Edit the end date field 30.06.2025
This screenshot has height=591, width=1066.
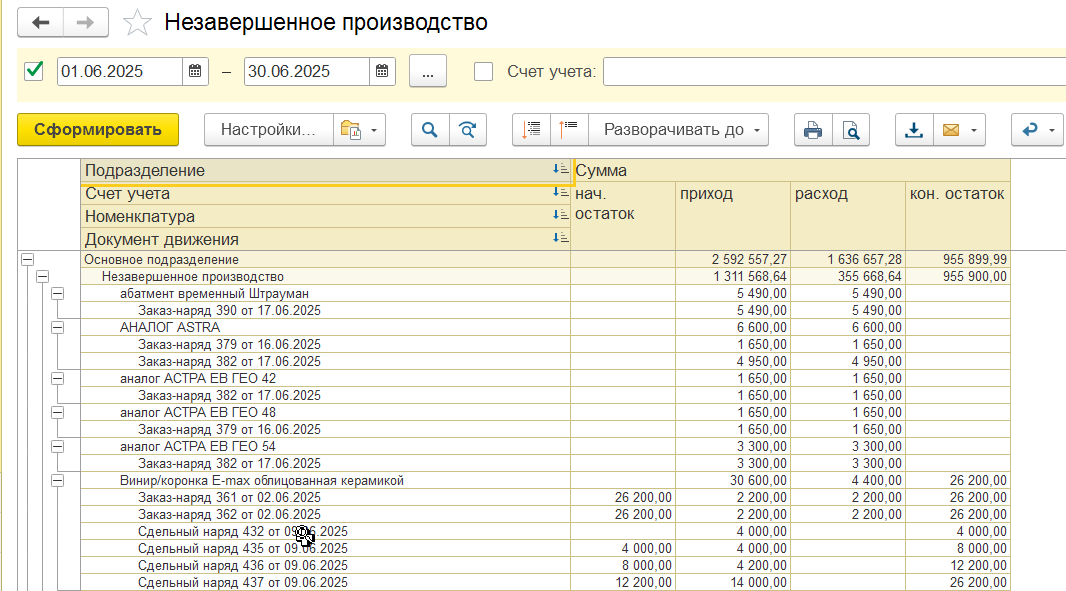tap(307, 71)
